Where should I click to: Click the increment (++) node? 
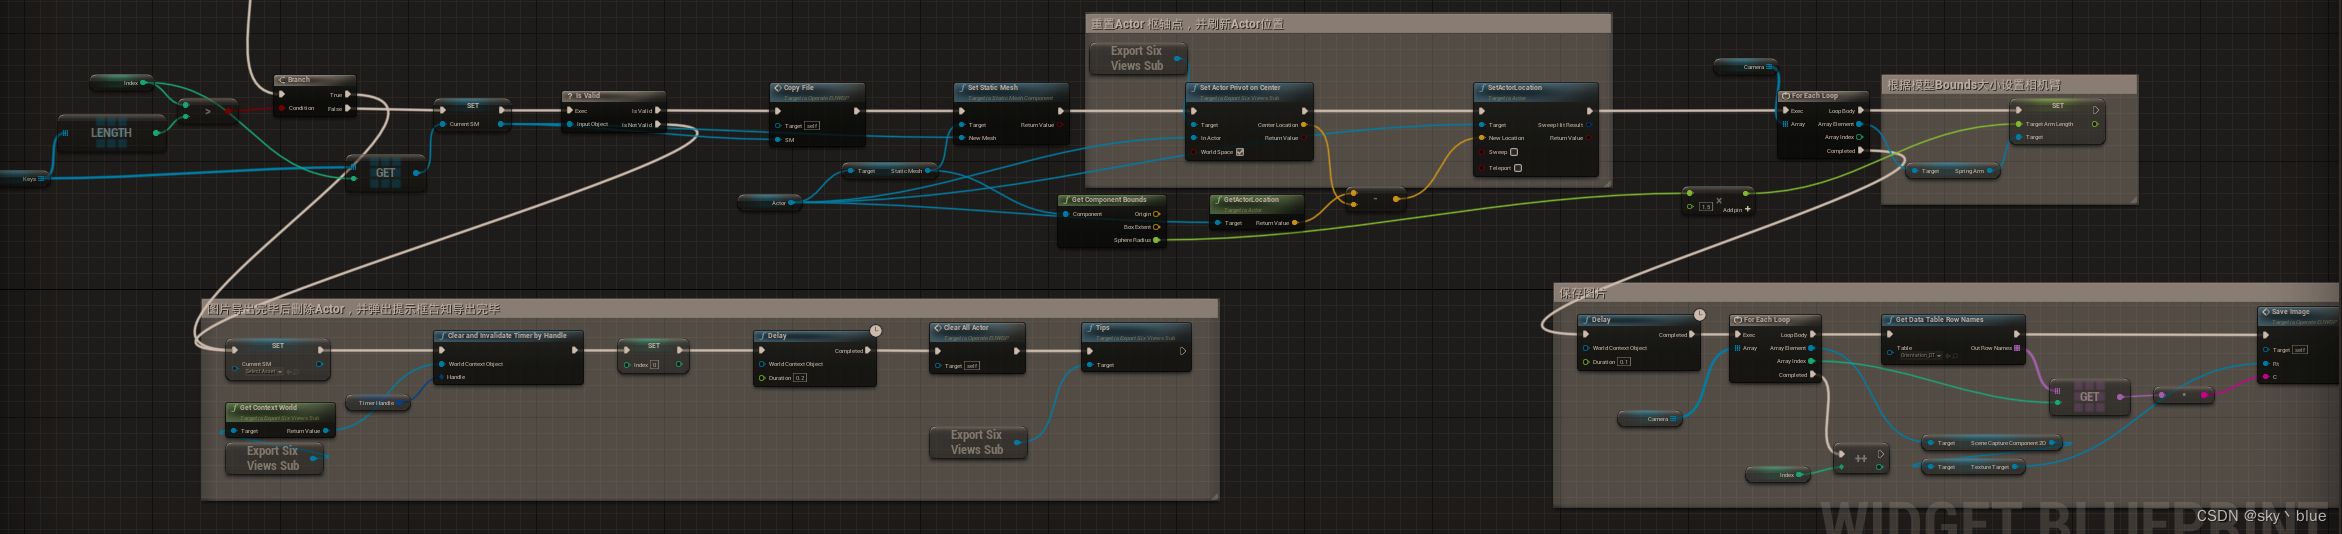[1860, 459]
